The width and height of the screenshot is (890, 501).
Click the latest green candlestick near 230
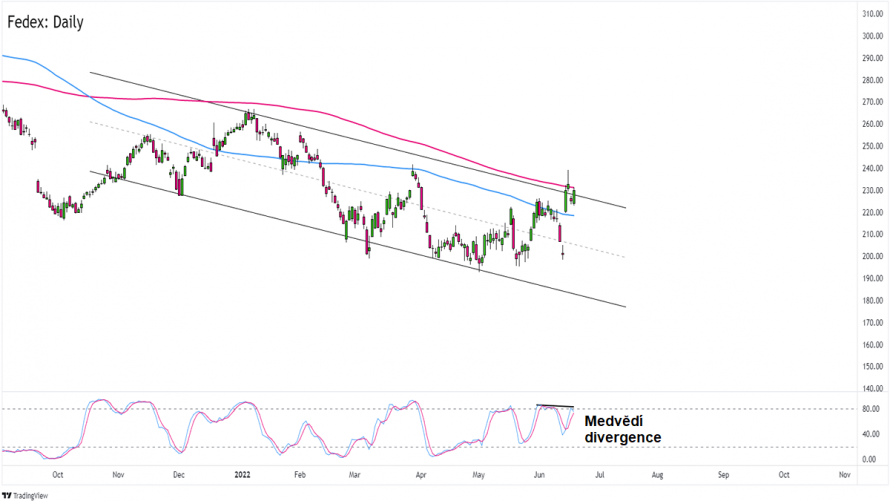[x=574, y=197]
